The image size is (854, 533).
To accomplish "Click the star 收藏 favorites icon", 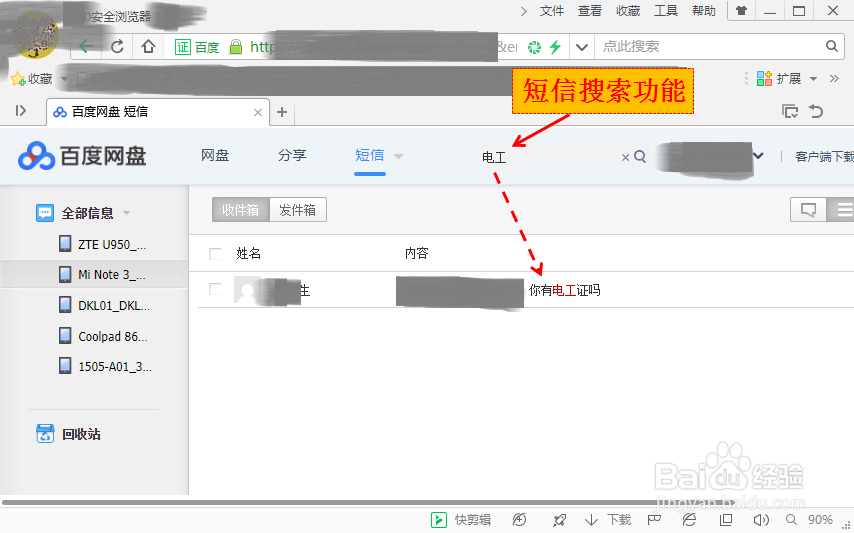I will point(19,79).
